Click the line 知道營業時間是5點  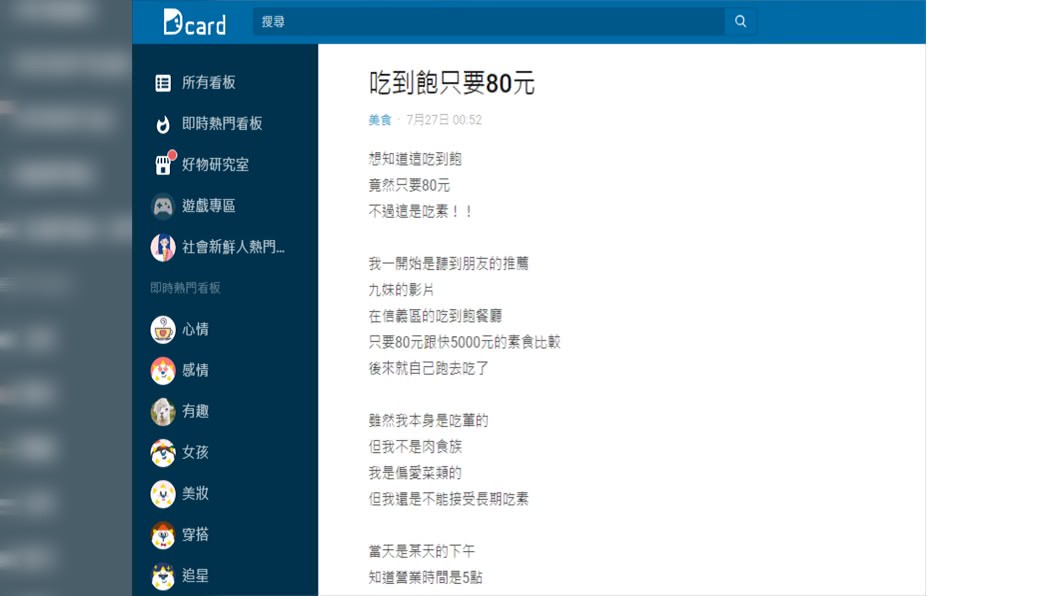(426, 578)
